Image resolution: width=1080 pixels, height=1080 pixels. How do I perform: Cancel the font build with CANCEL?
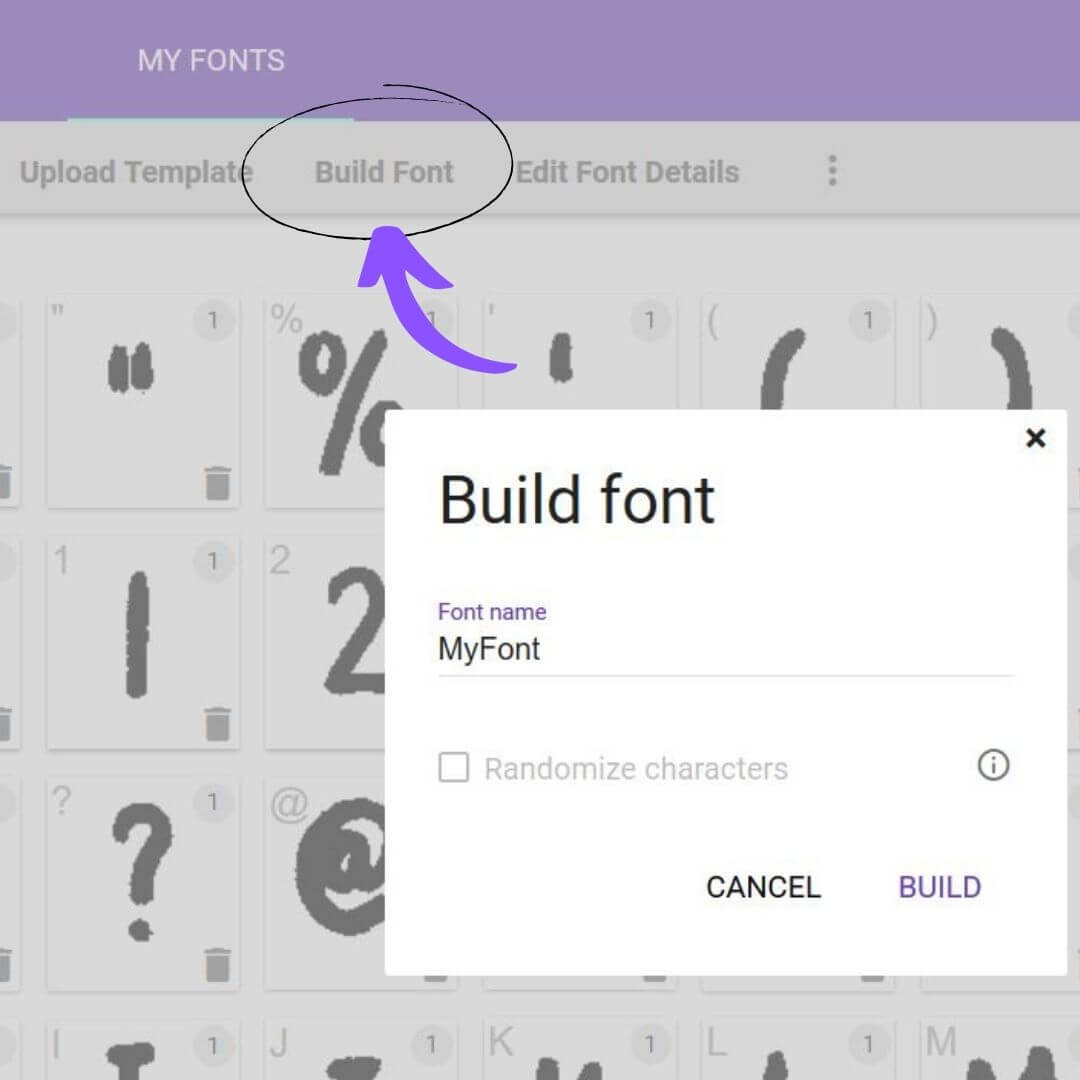tap(763, 887)
